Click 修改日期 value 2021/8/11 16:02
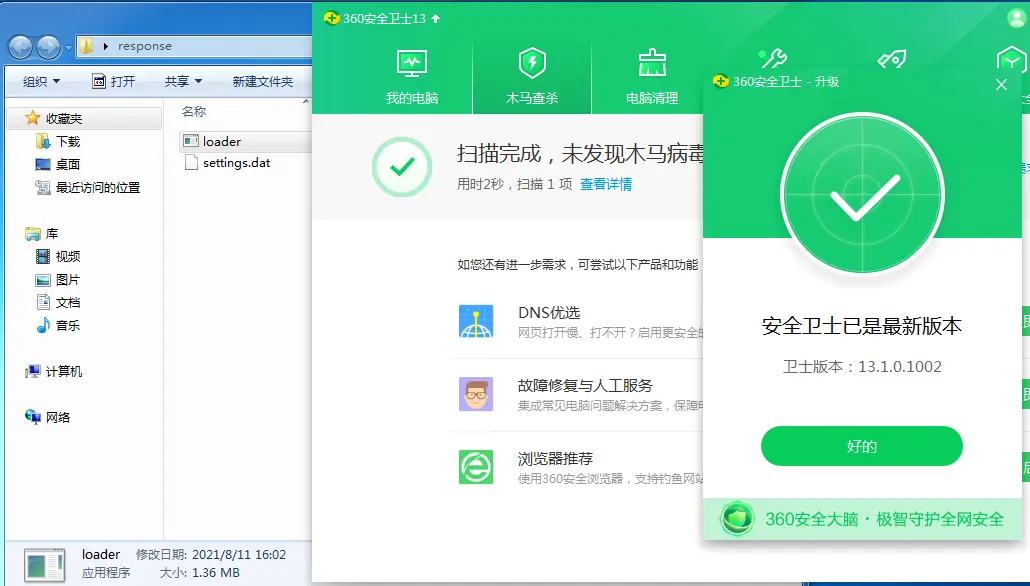This screenshot has height=586, width=1030. click(238, 554)
